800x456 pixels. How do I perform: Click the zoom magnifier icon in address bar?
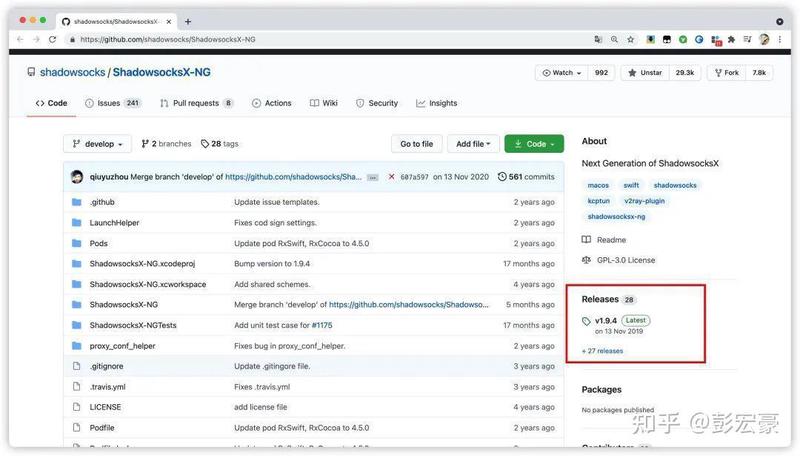click(x=614, y=39)
